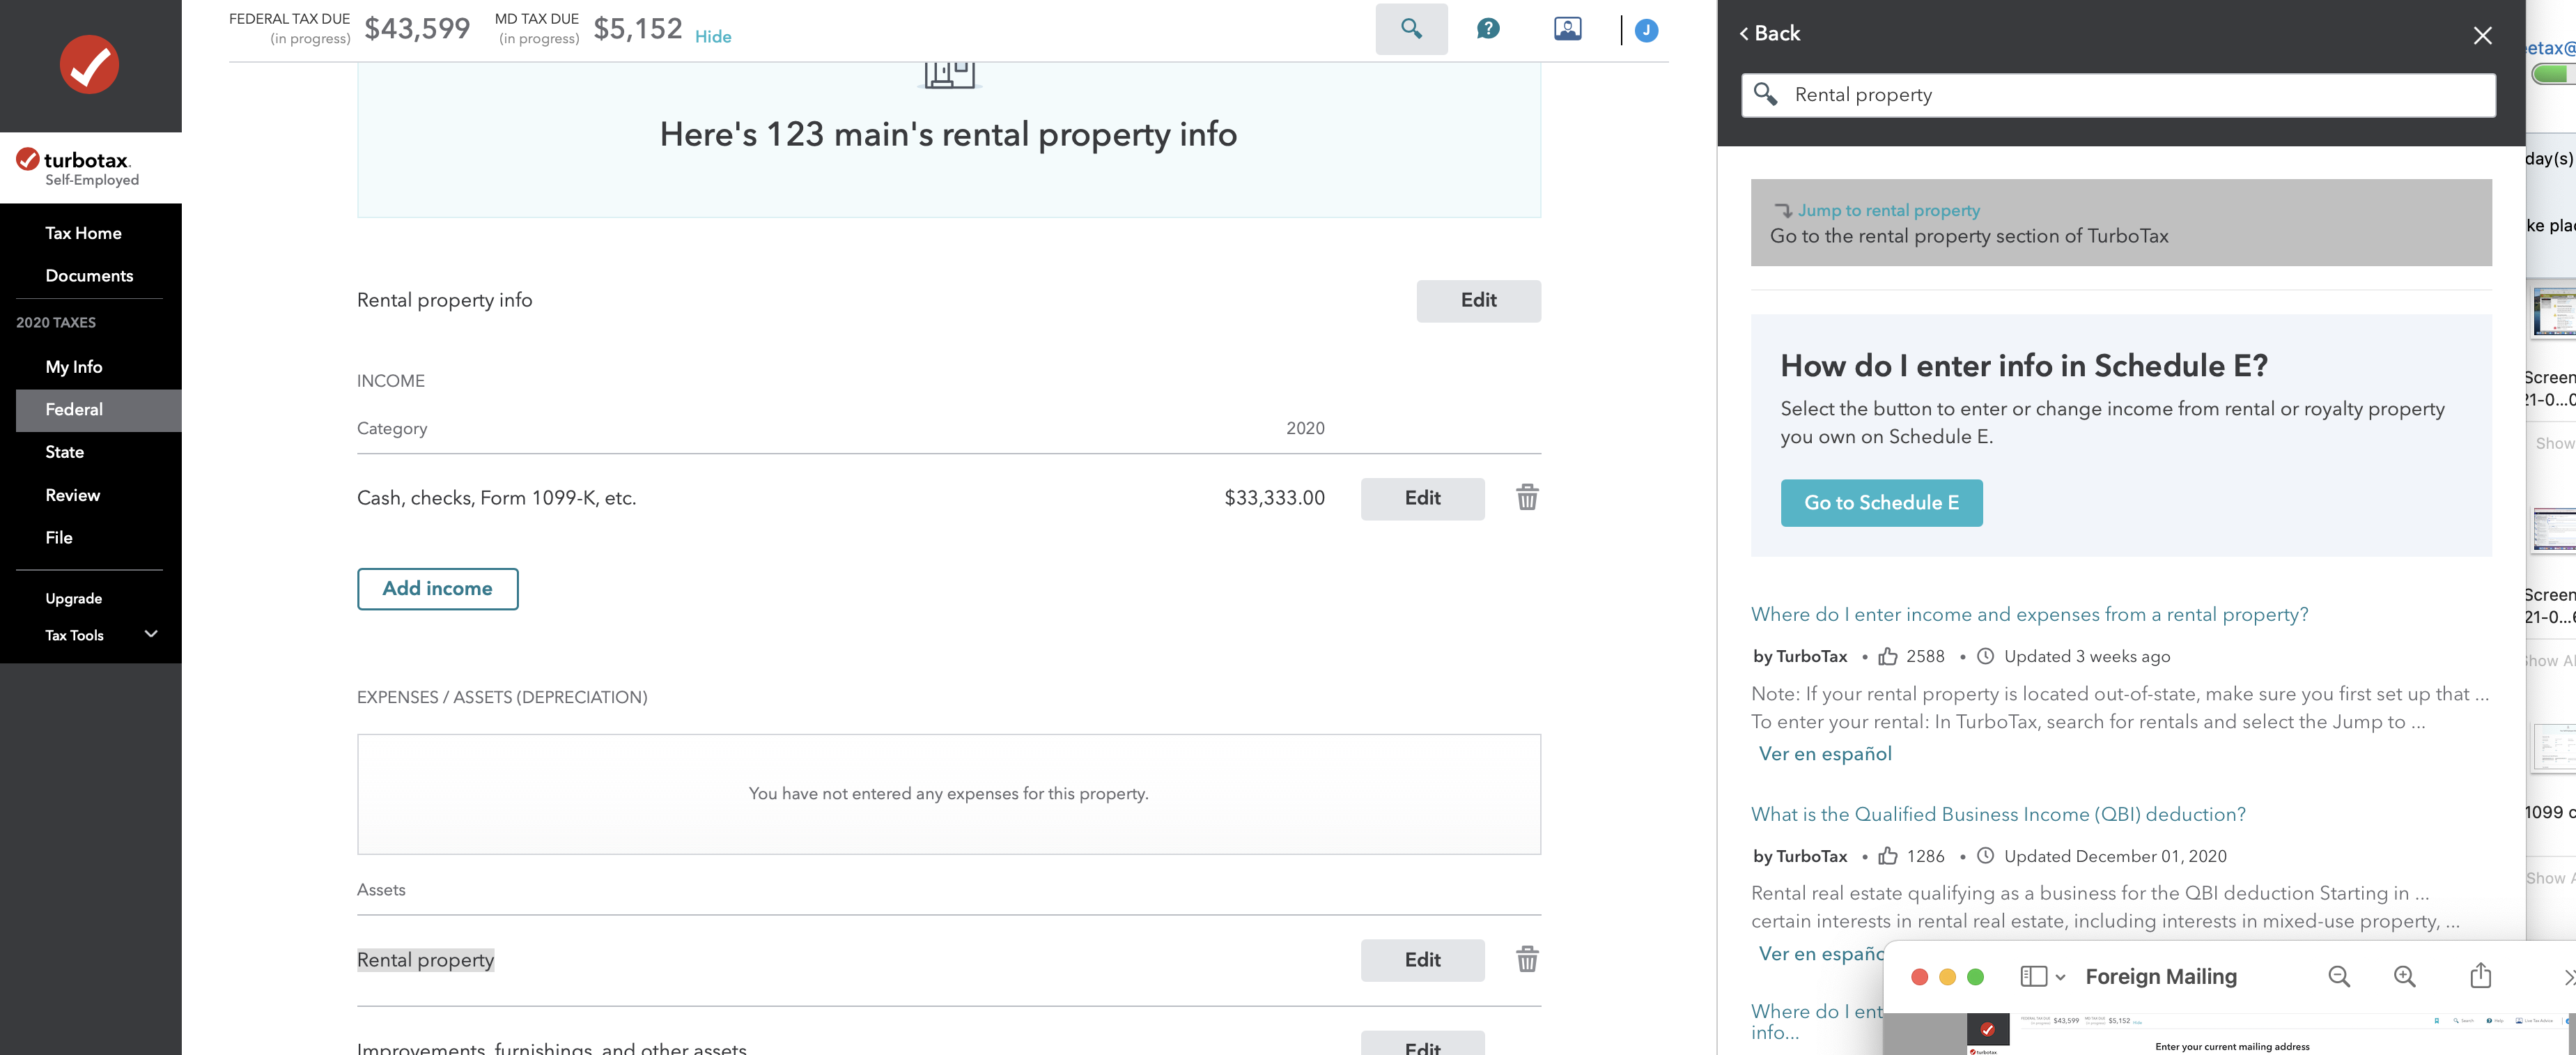
Task: Open the live expert help icon
Action: [x=1567, y=29]
